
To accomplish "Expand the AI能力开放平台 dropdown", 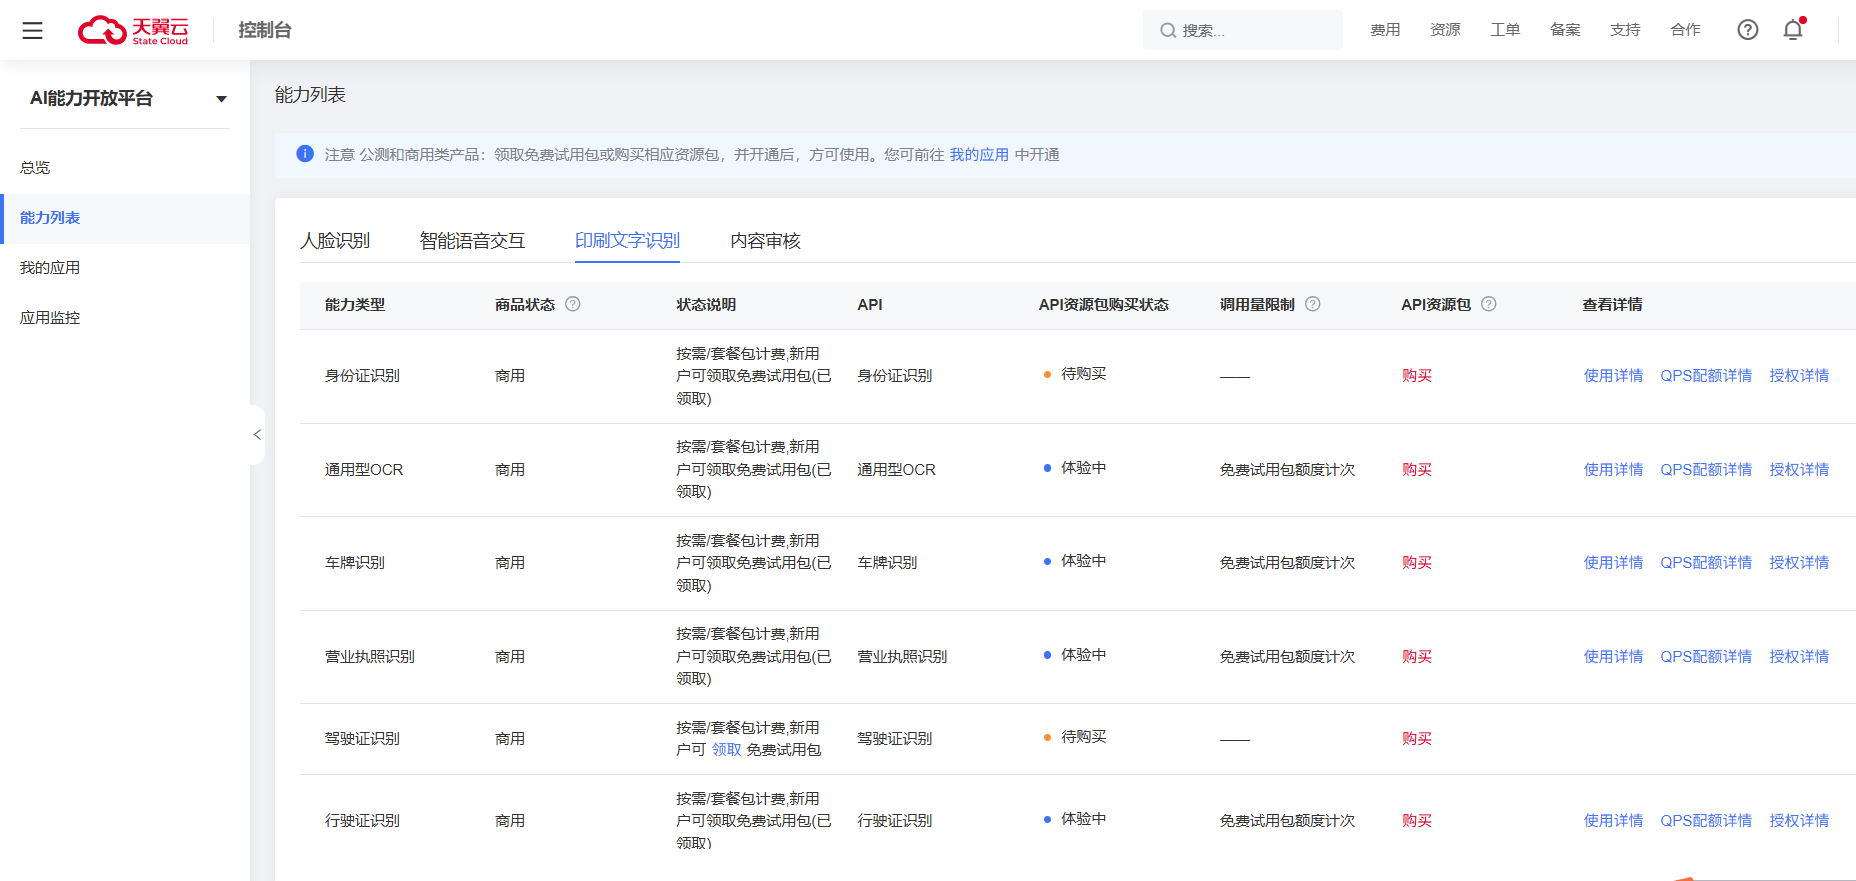I will 221,99.
